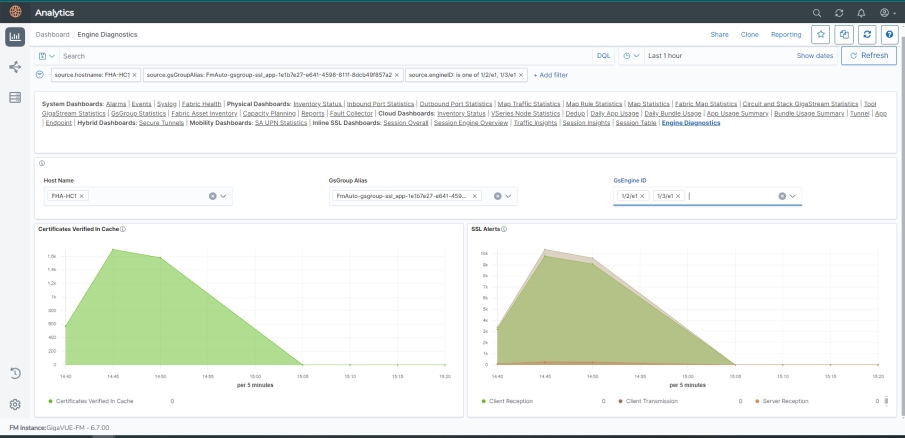The image size is (905, 438).
Task: Open the Reporting menu
Action: pyautogui.click(x=785, y=34)
